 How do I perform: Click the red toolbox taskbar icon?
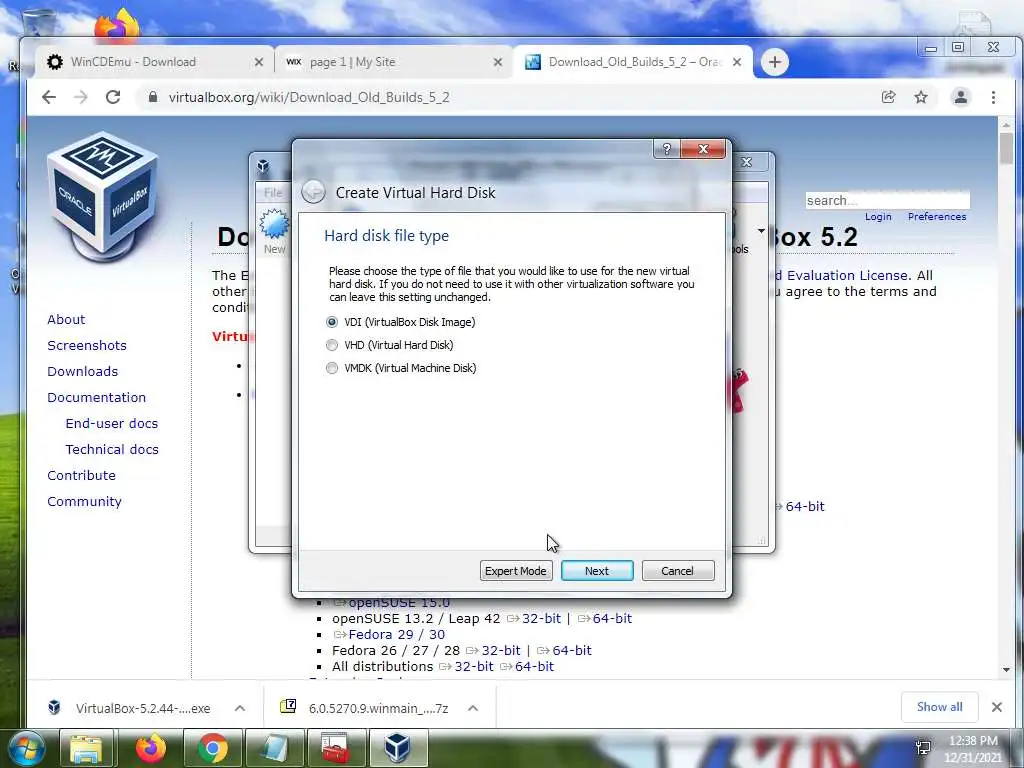click(336, 749)
